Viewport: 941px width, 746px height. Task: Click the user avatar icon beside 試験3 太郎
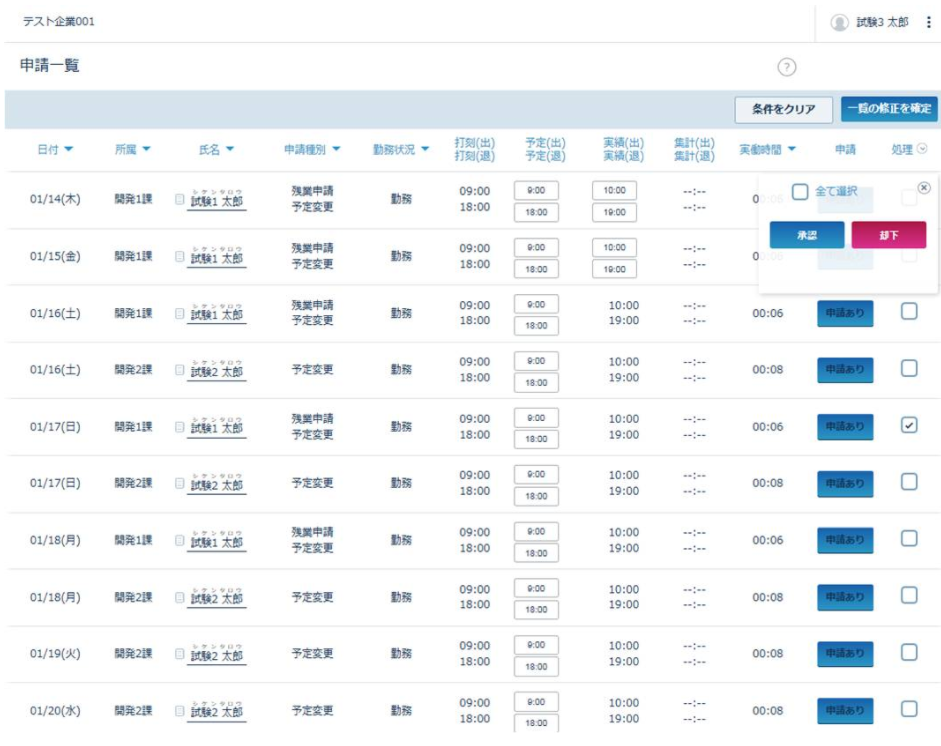[839, 22]
